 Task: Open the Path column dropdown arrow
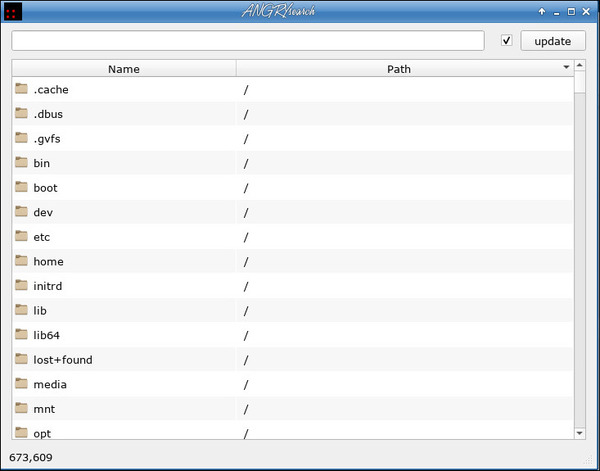(x=566, y=67)
